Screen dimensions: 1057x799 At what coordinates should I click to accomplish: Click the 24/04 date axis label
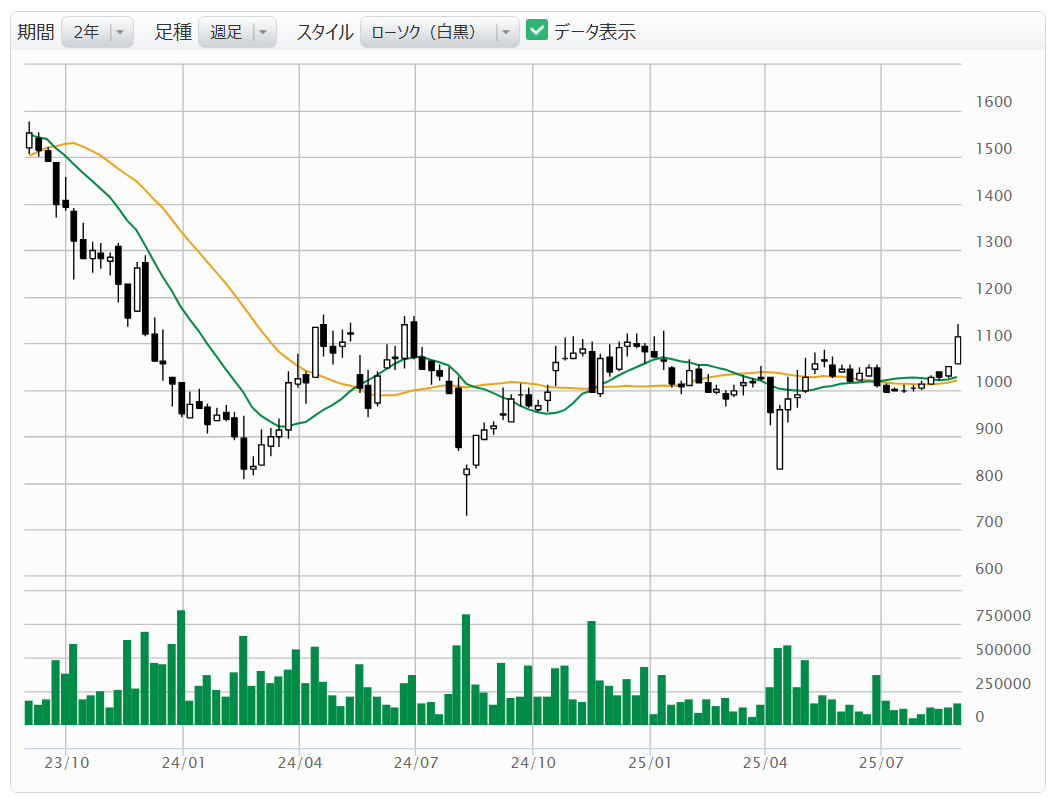pyautogui.click(x=299, y=763)
